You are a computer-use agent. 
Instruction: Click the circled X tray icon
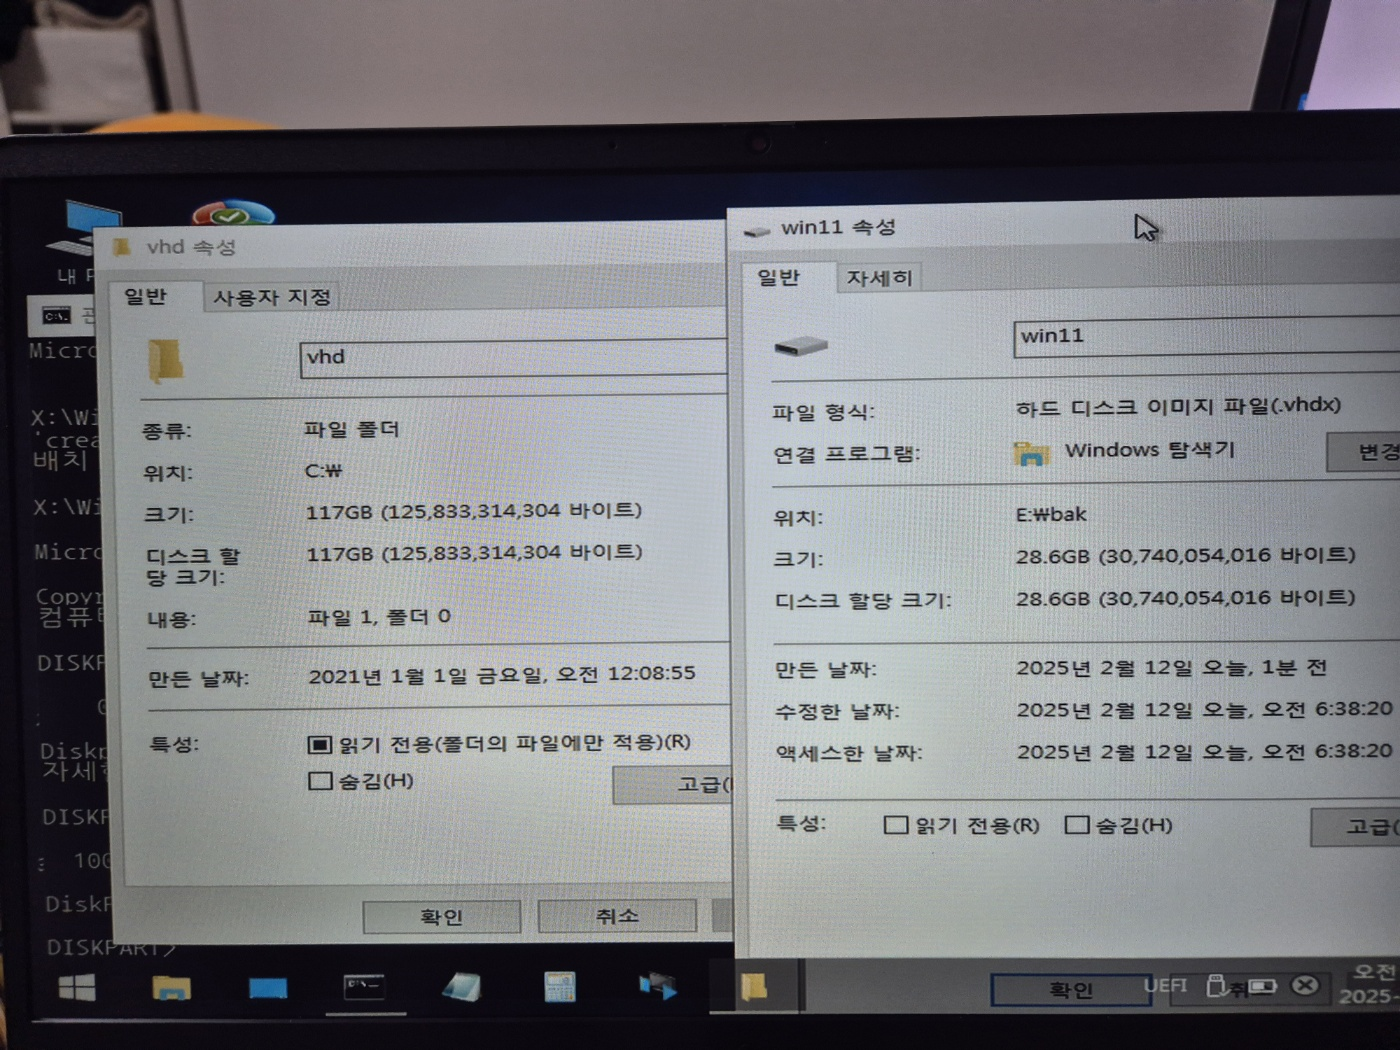click(x=1304, y=985)
